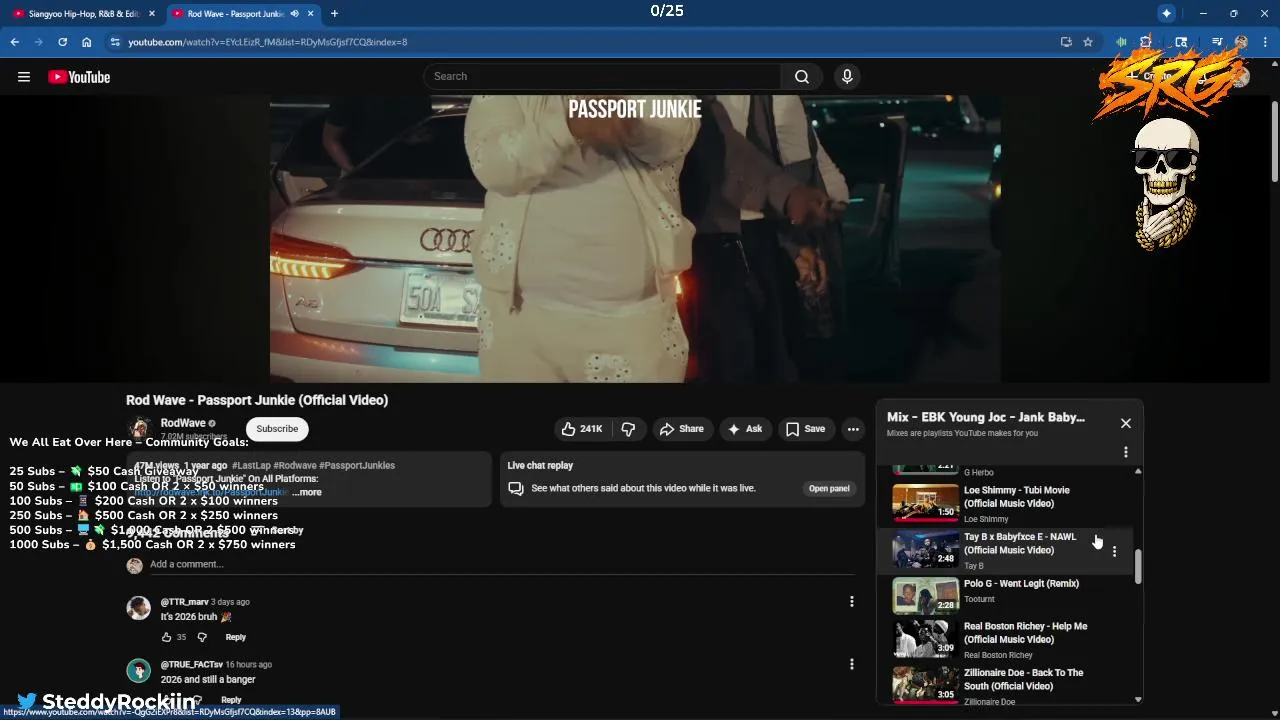Subscribe to RodWave
Viewport: 1280px width, 720px height.
(x=277, y=429)
